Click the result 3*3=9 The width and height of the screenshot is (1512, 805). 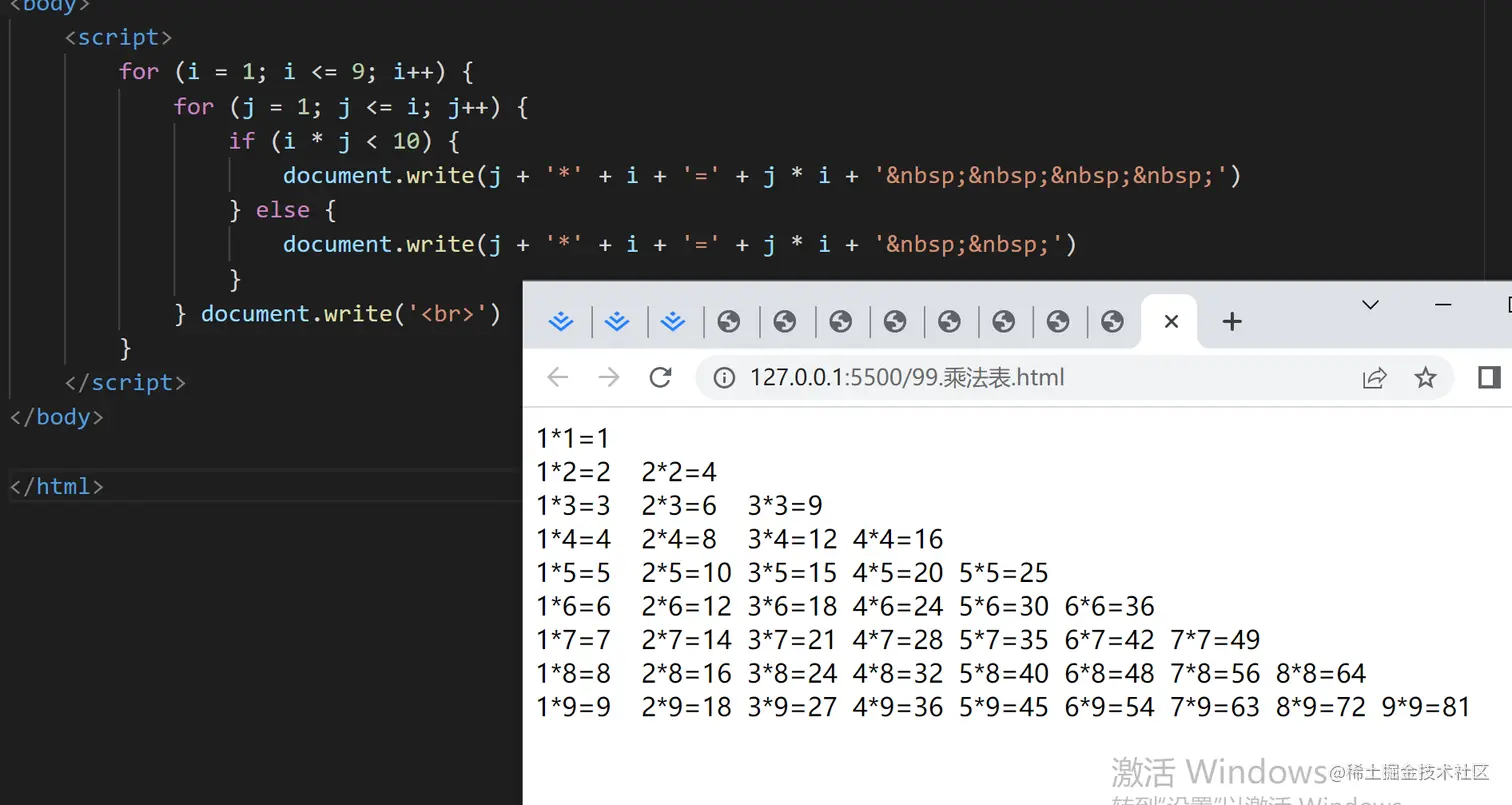(x=785, y=506)
